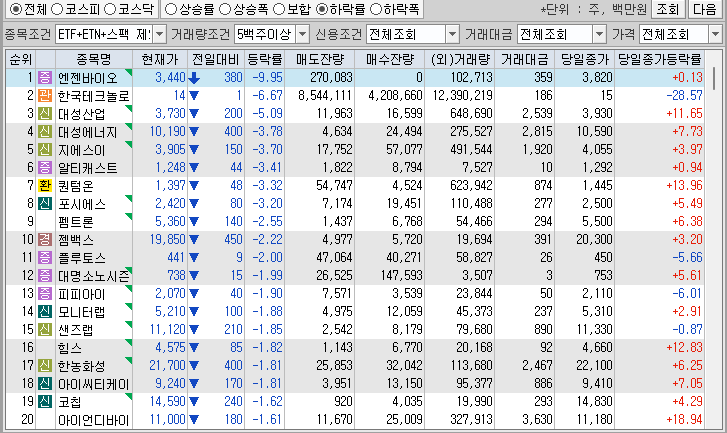Screen dimensions: 727x433
Task: Open the stock 아이언디바이
Action: [93, 420]
